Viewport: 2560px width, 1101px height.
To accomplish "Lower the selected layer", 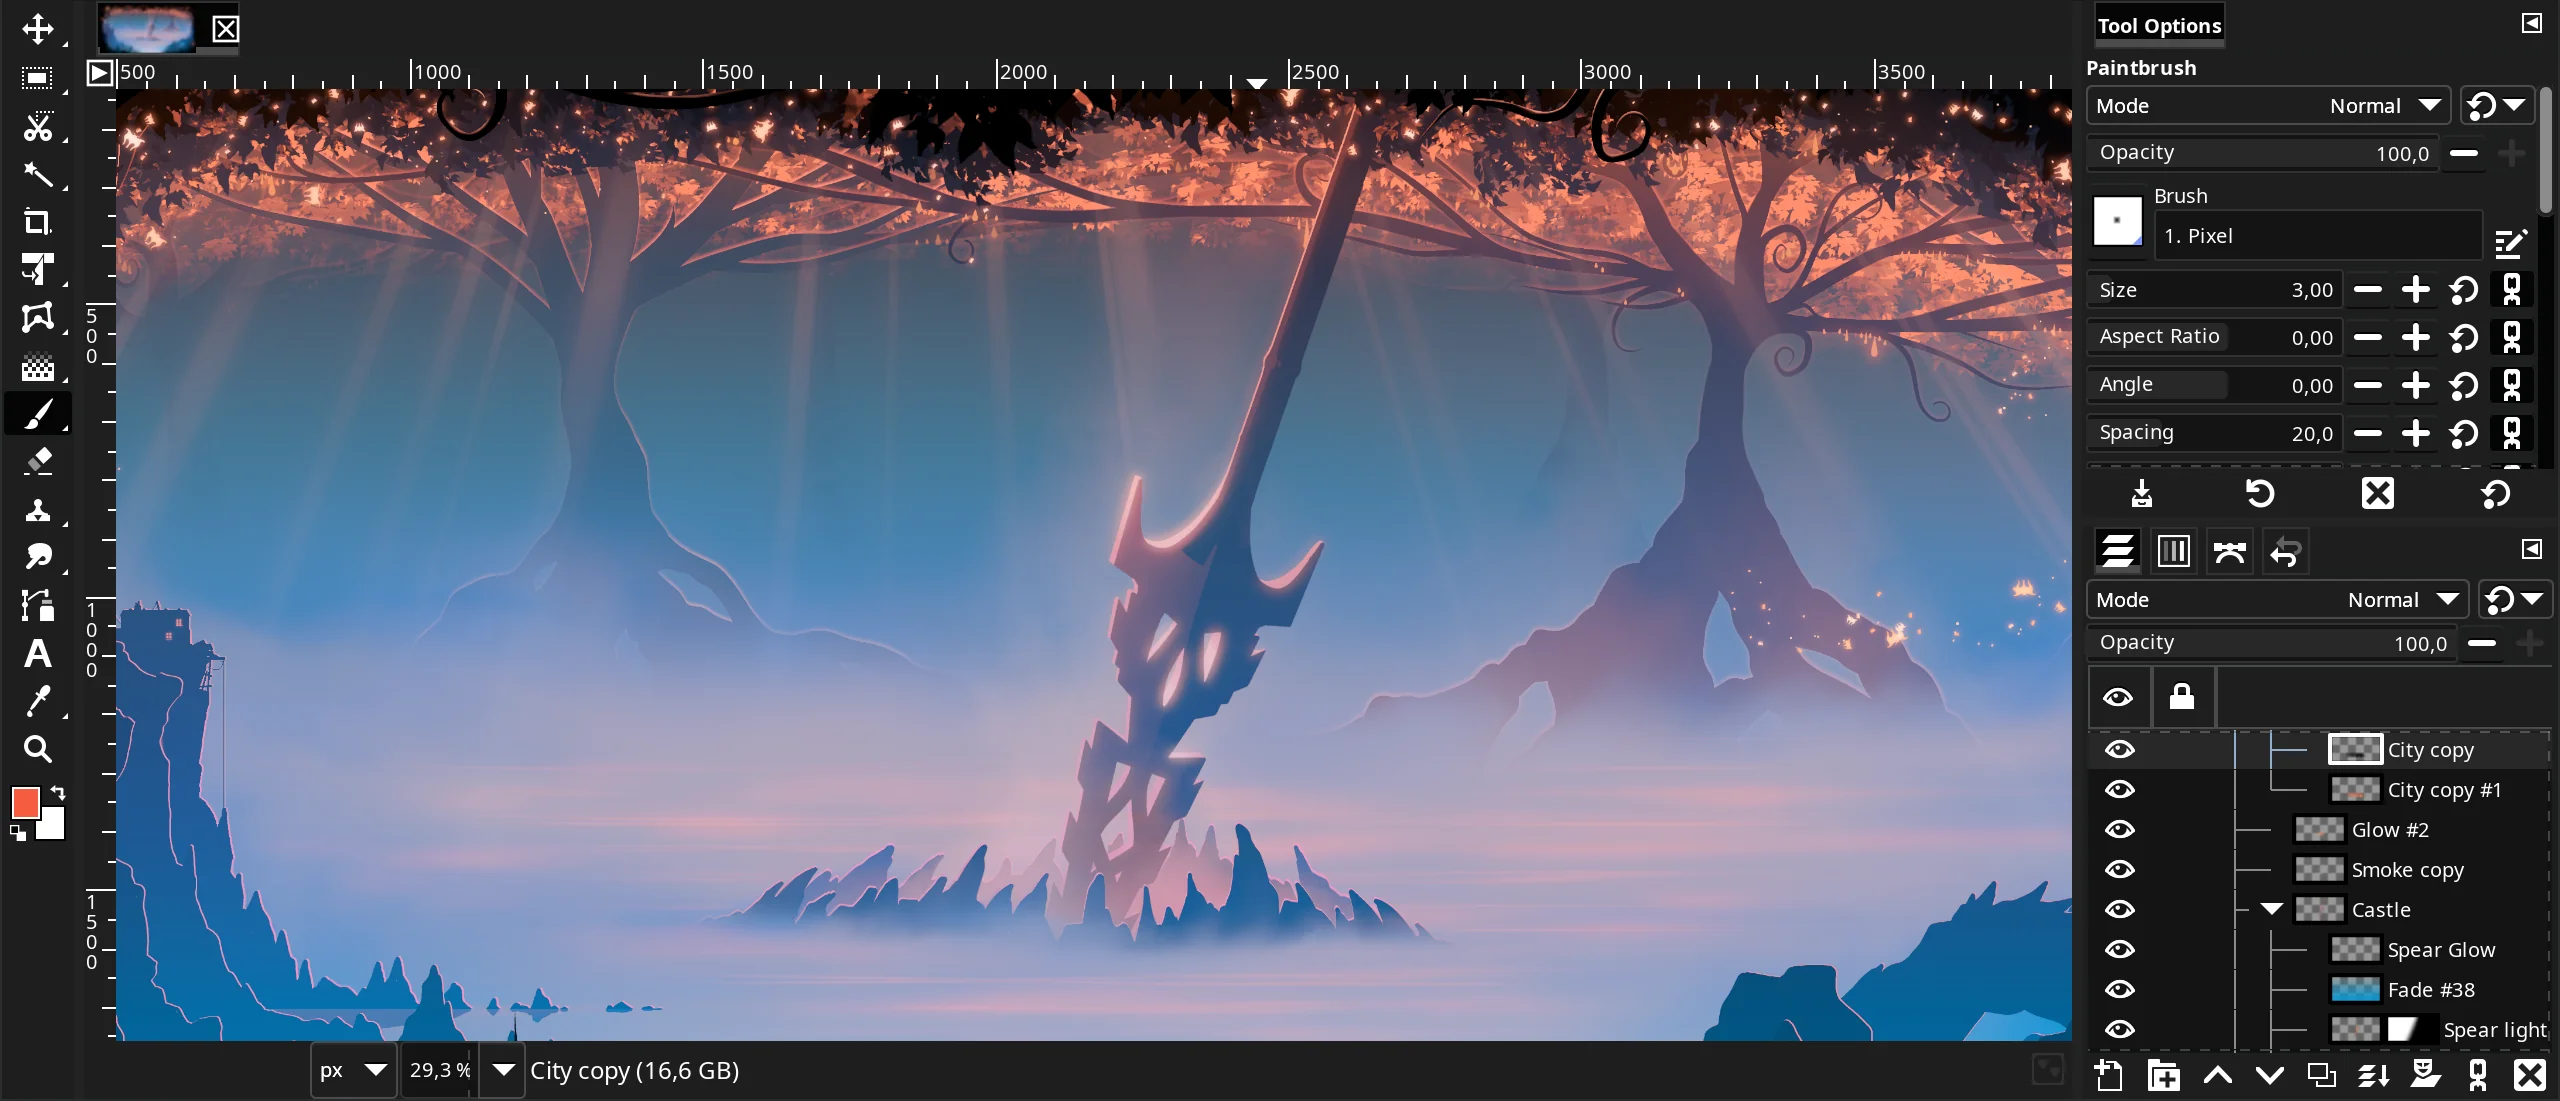I will tap(2270, 1075).
